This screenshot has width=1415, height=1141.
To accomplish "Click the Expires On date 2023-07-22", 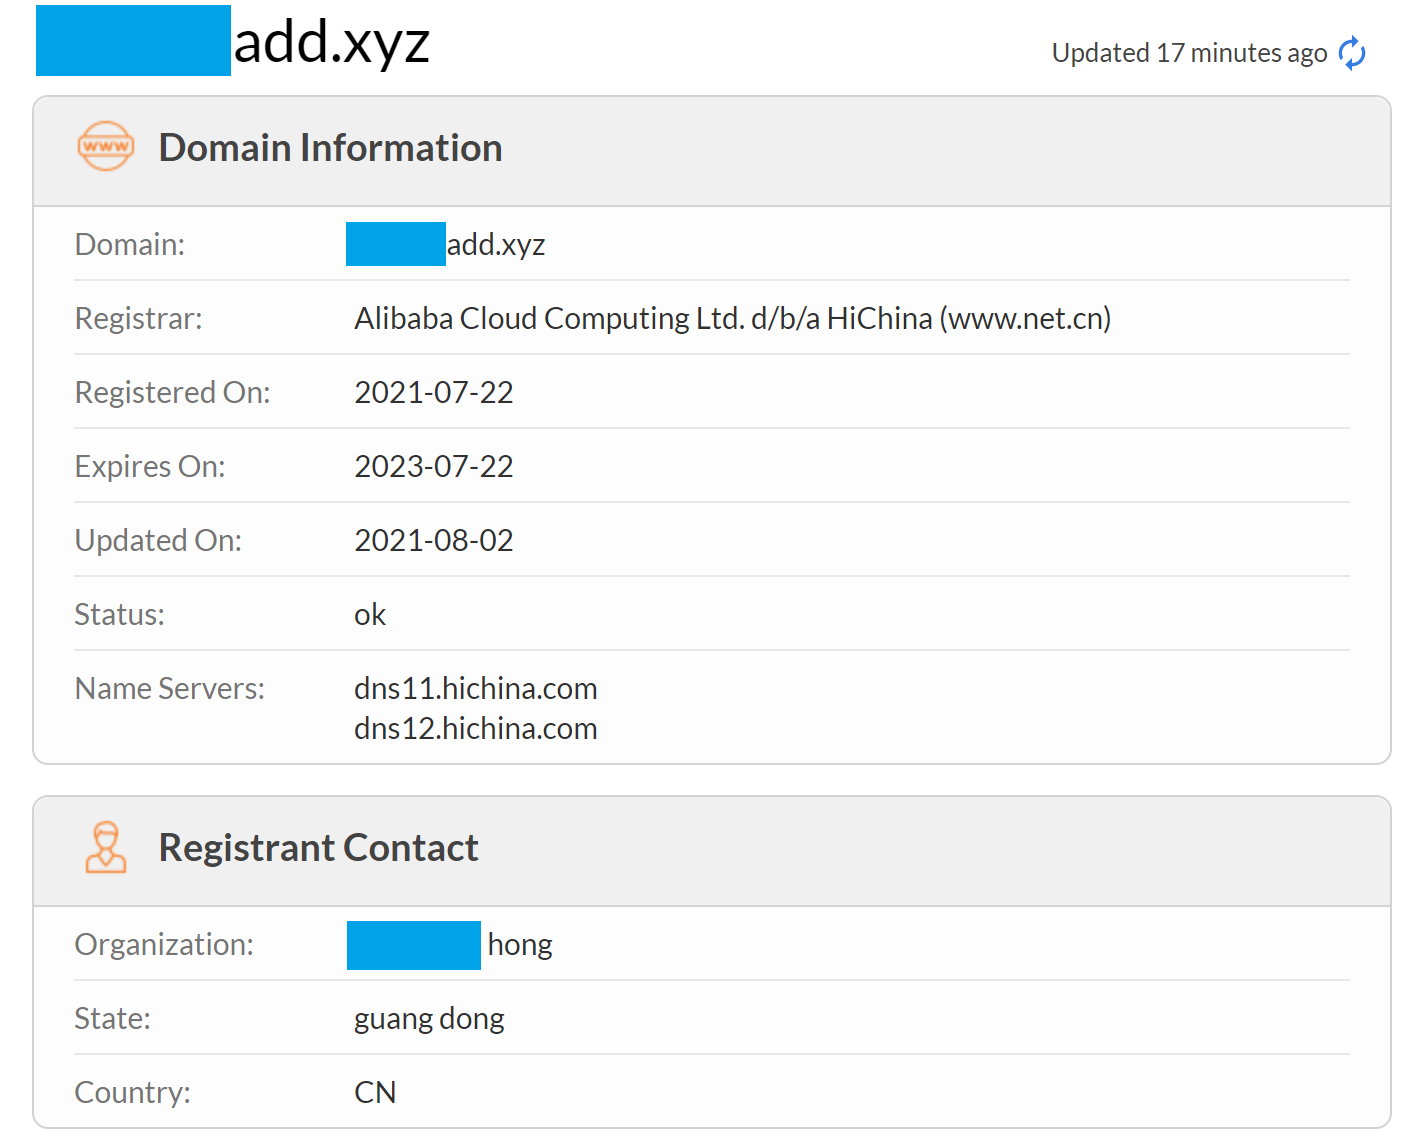I will 433,466.
